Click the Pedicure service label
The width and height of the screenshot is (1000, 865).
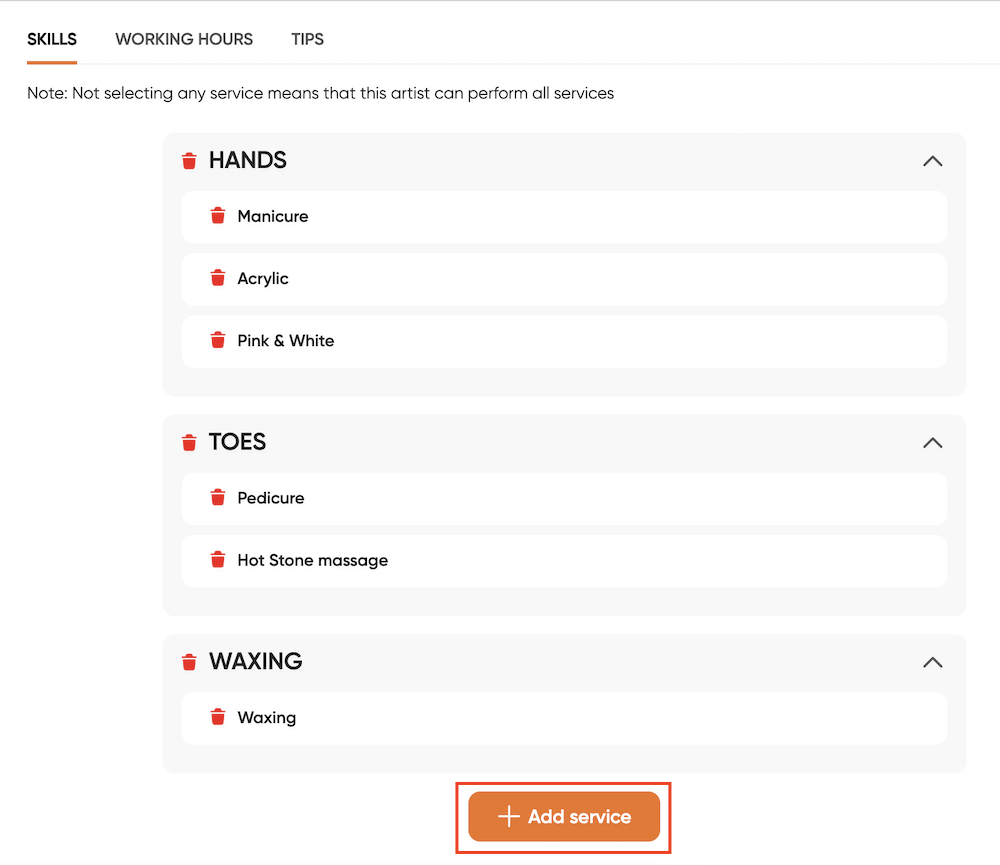[x=271, y=498]
